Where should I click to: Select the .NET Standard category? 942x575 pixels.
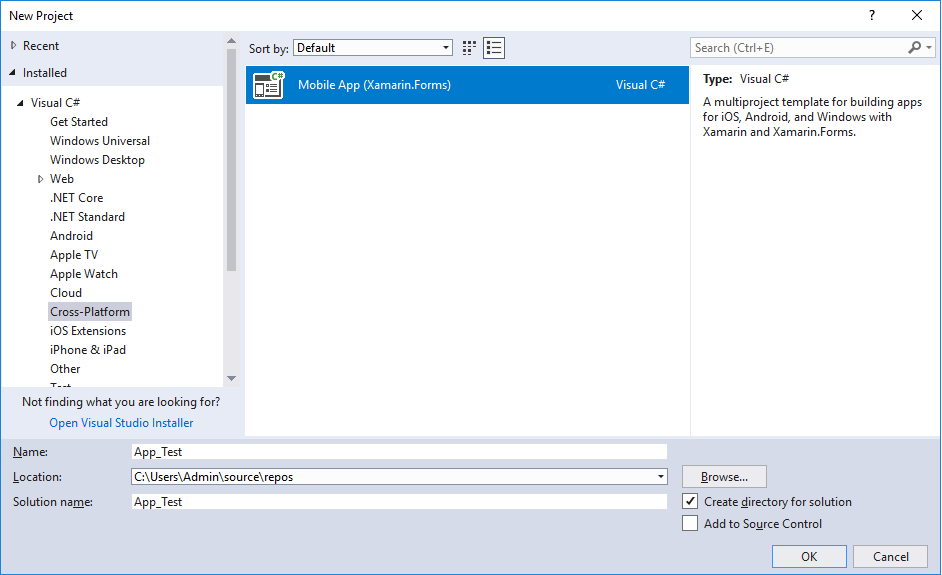tap(87, 217)
